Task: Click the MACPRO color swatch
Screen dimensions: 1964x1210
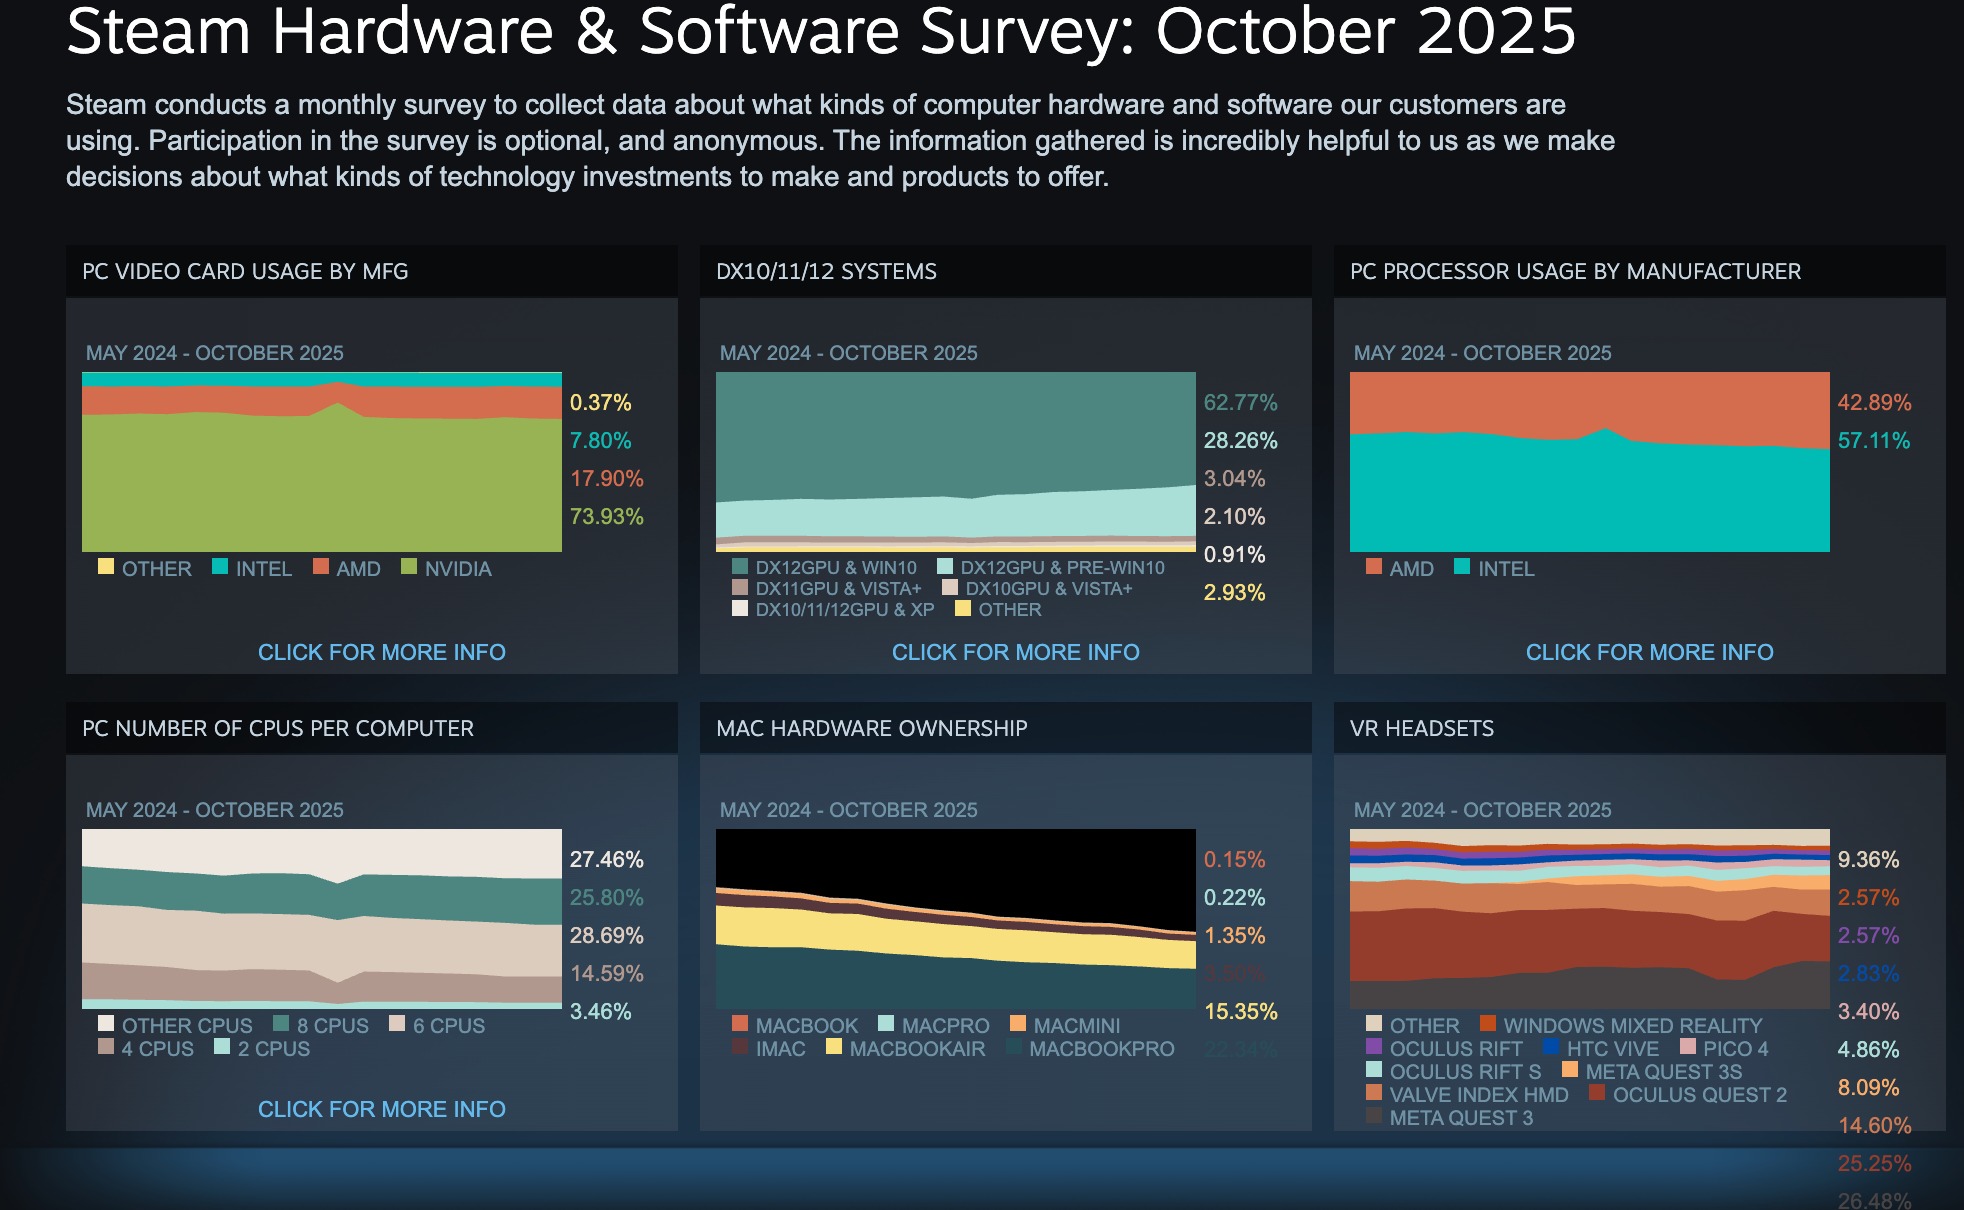Action: pos(888,1025)
